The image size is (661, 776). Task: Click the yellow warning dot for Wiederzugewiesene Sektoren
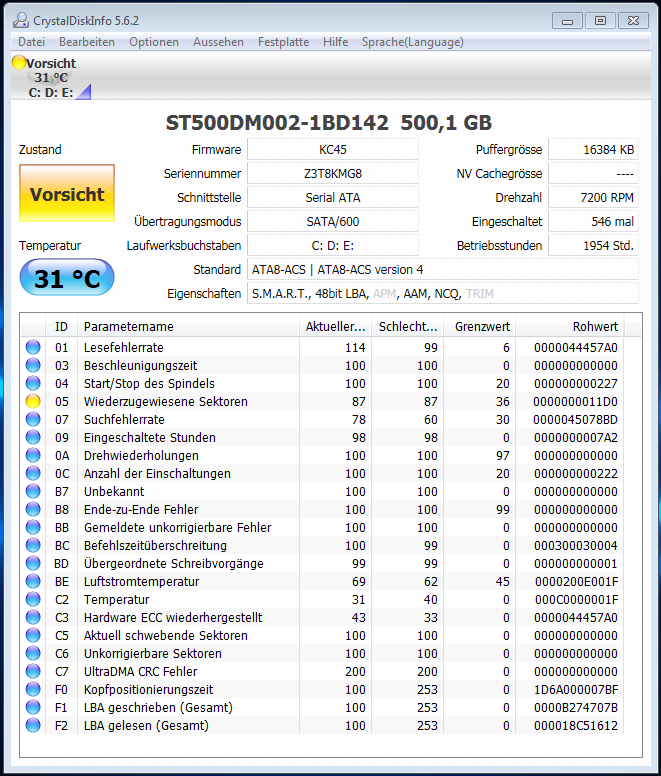point(33,401)
